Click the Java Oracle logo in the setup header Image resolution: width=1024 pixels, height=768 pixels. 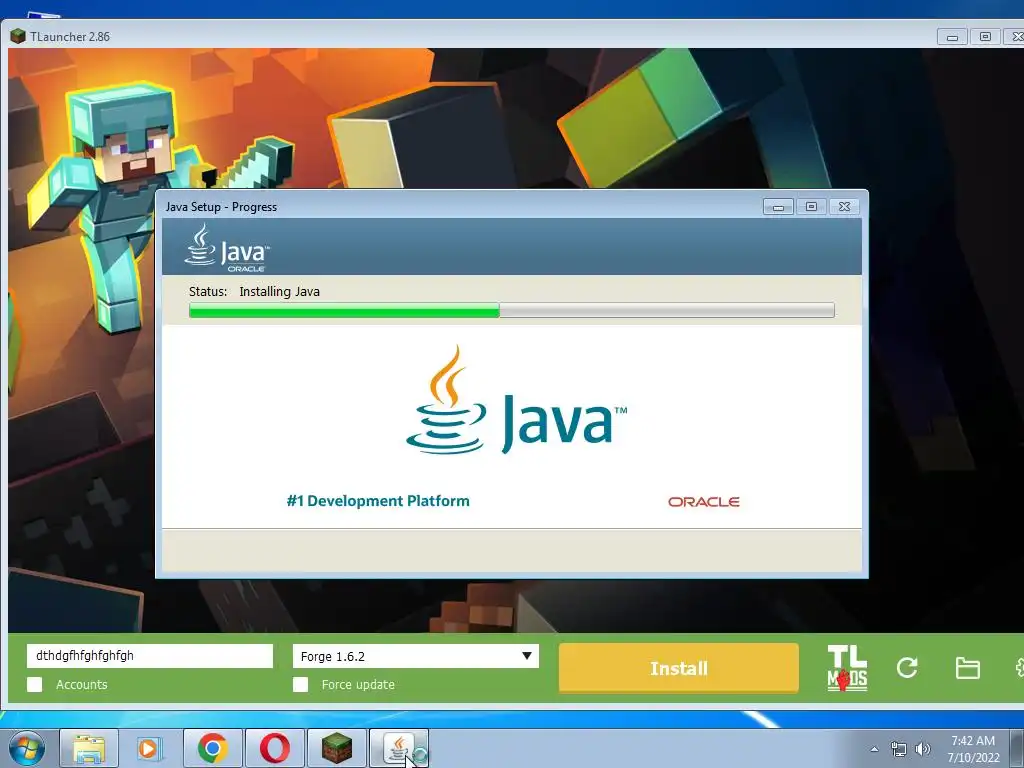pyautogui.click(x=226, y=248)
